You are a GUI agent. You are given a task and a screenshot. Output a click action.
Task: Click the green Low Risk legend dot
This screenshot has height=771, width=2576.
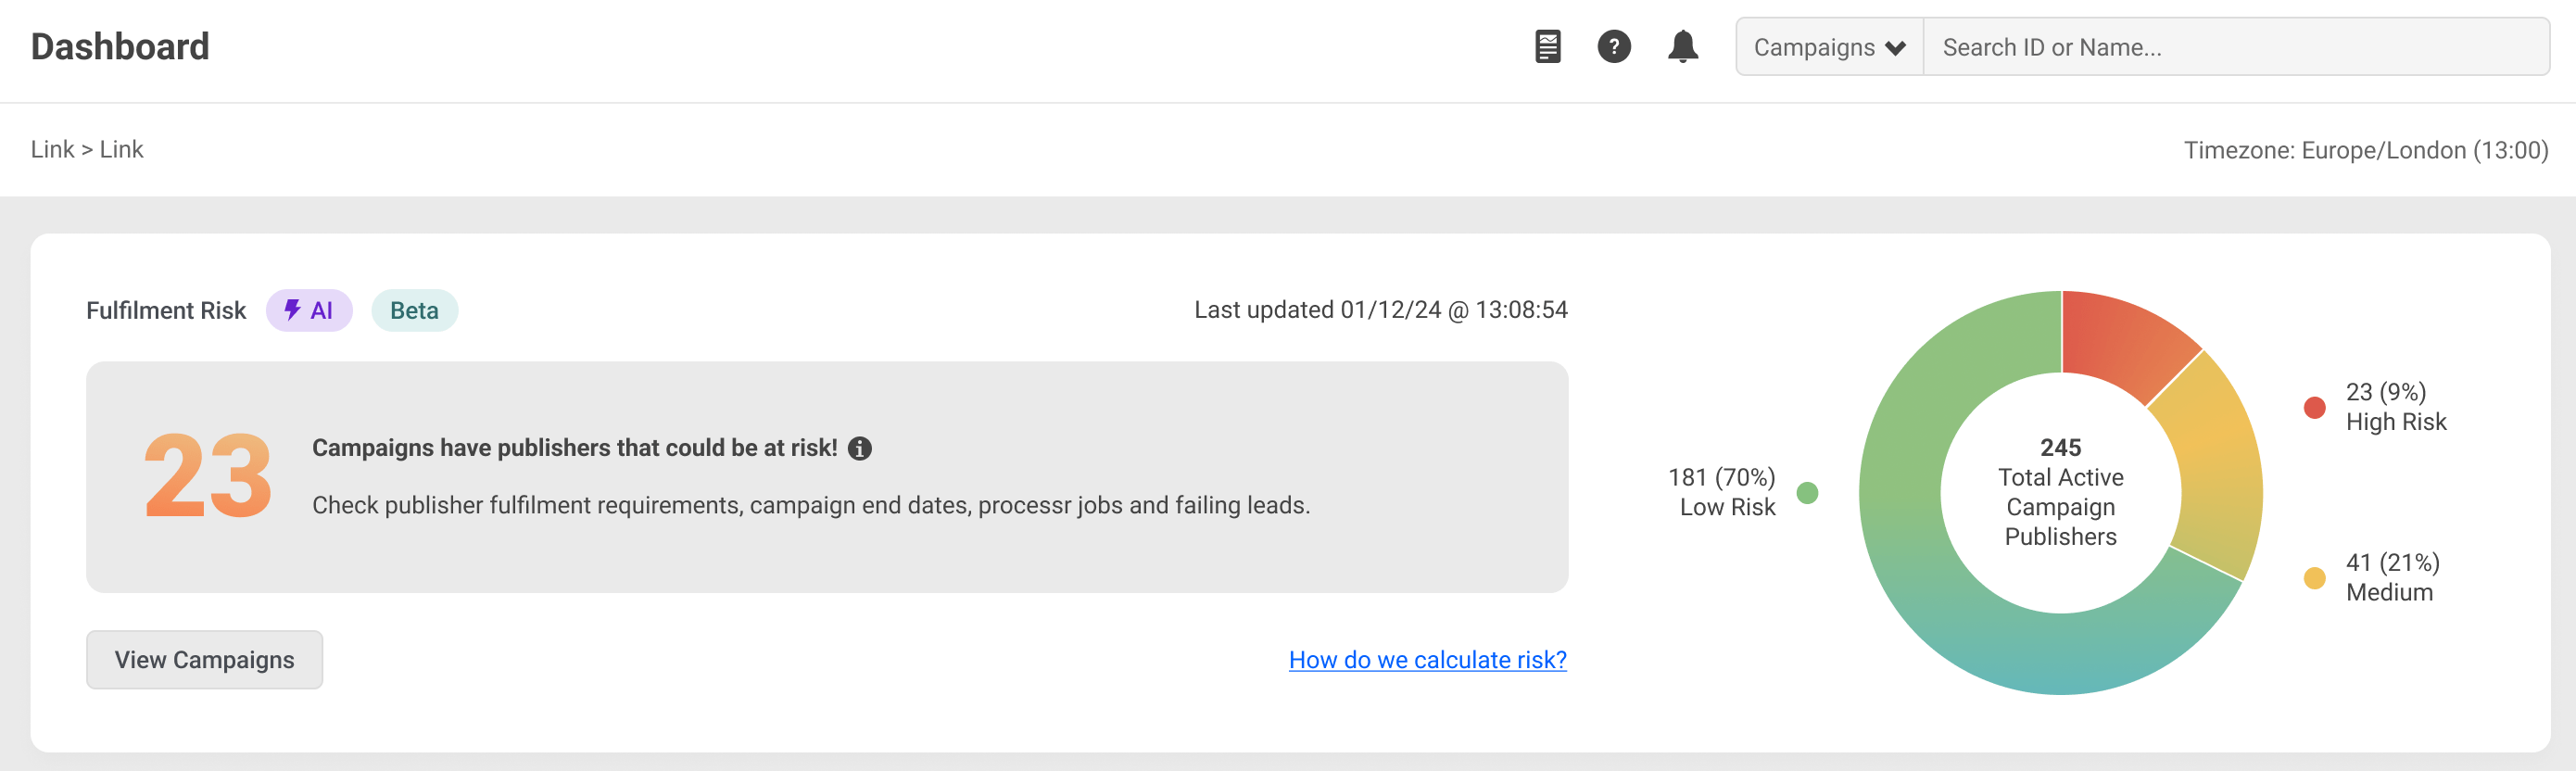1806,492
